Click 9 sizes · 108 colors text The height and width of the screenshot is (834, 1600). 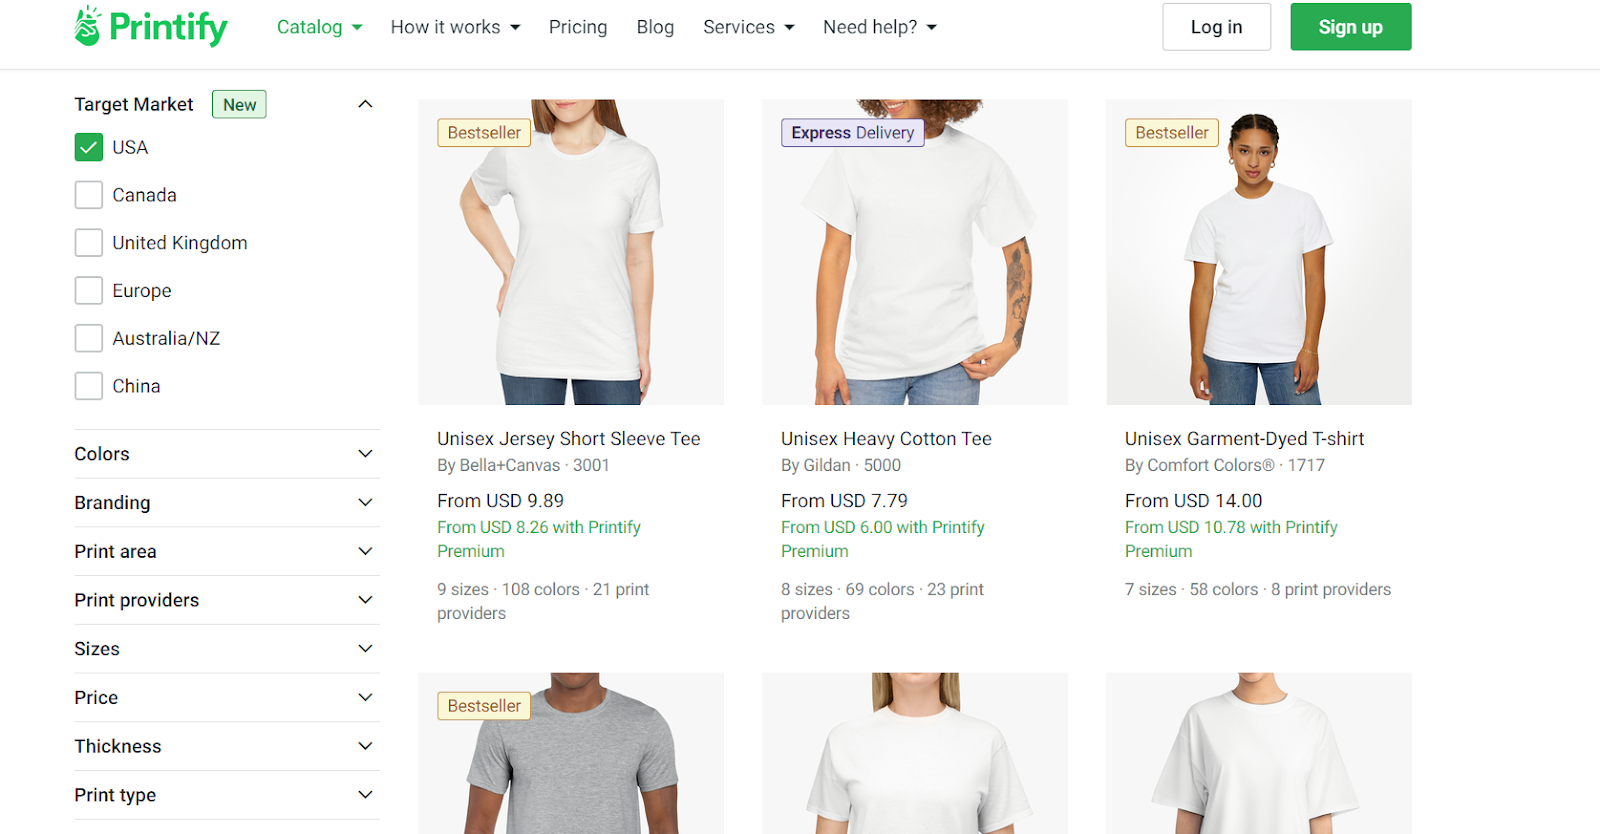point(508,589)
